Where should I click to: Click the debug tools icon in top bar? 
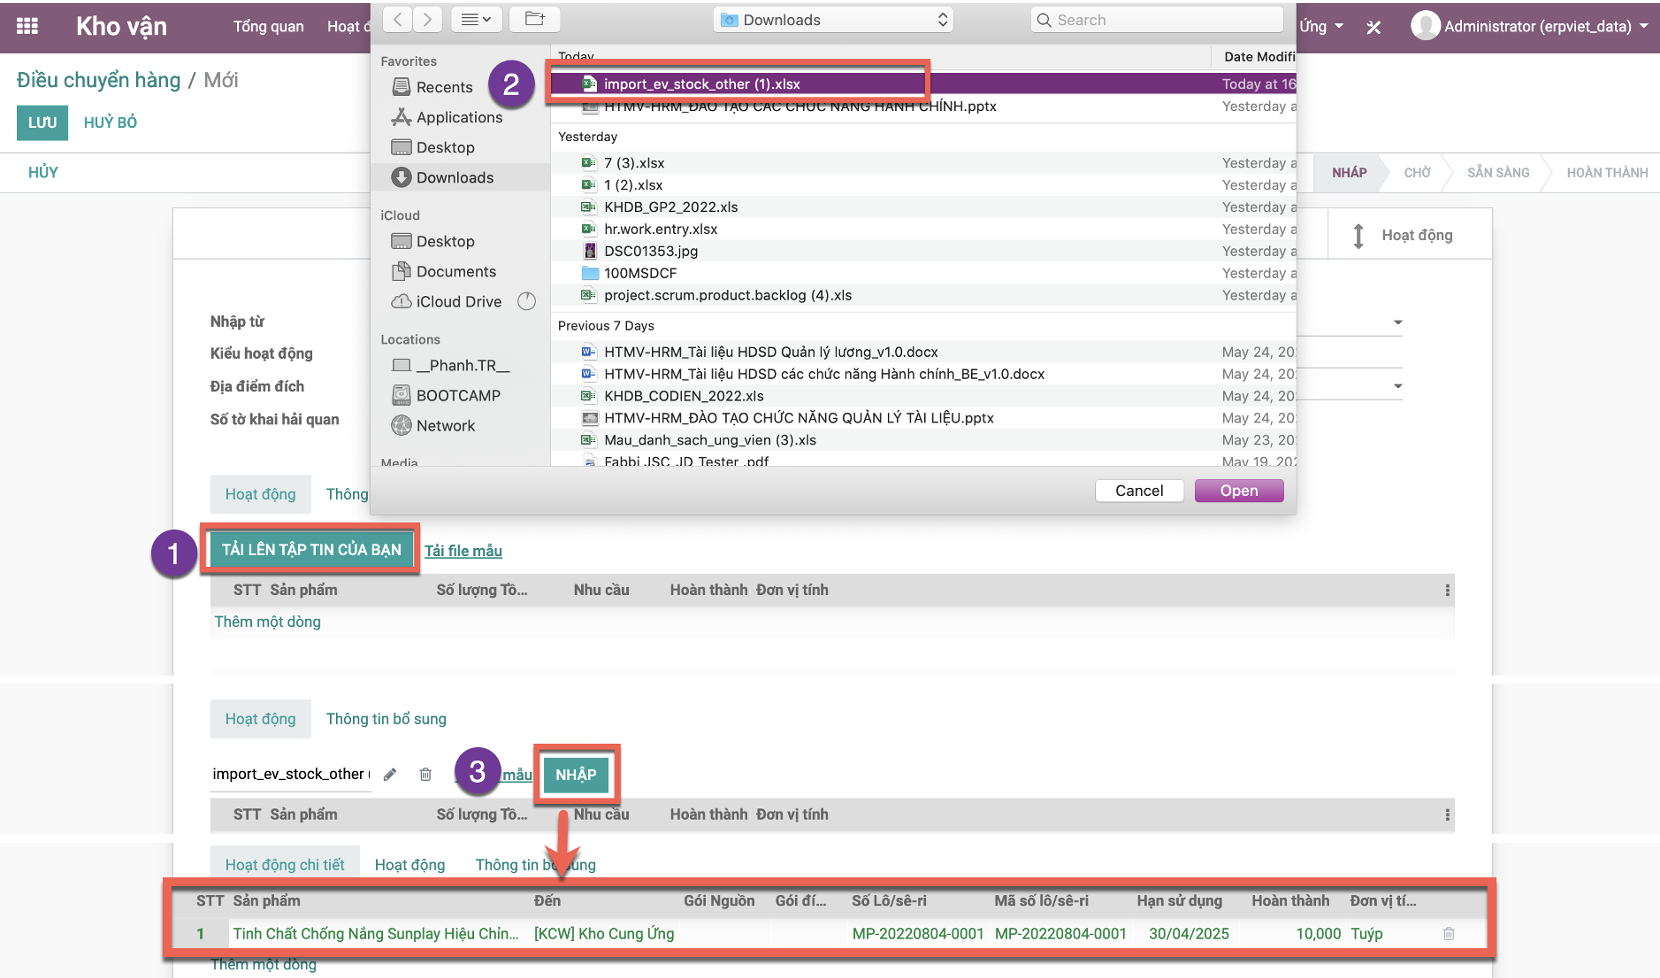click(1373, 27)
